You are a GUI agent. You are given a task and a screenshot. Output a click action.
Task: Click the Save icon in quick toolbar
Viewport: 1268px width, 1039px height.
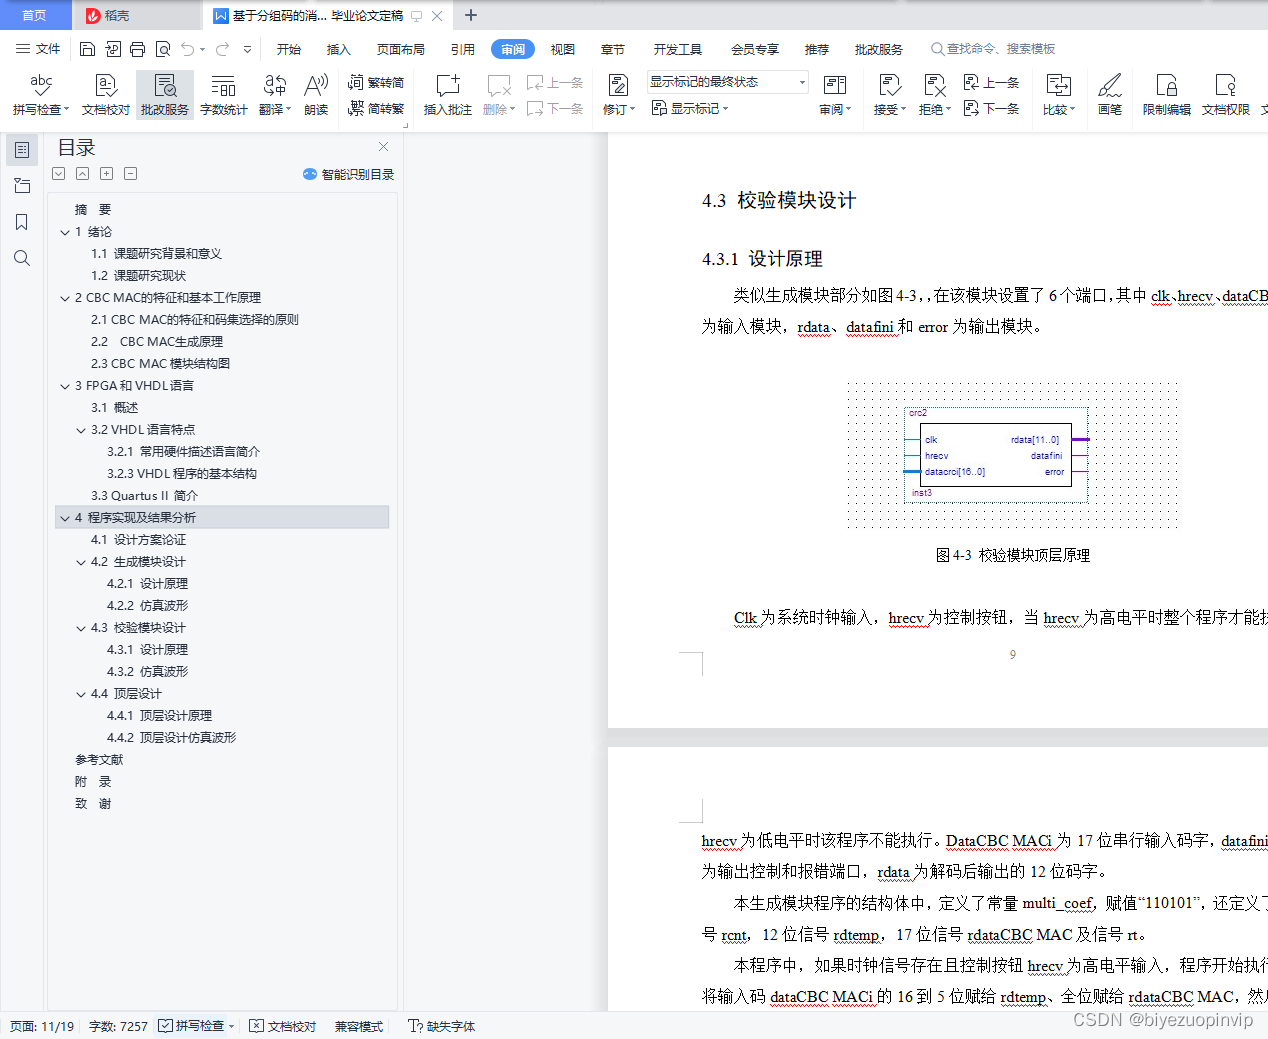pyautogui.click(x=87, y=49)
